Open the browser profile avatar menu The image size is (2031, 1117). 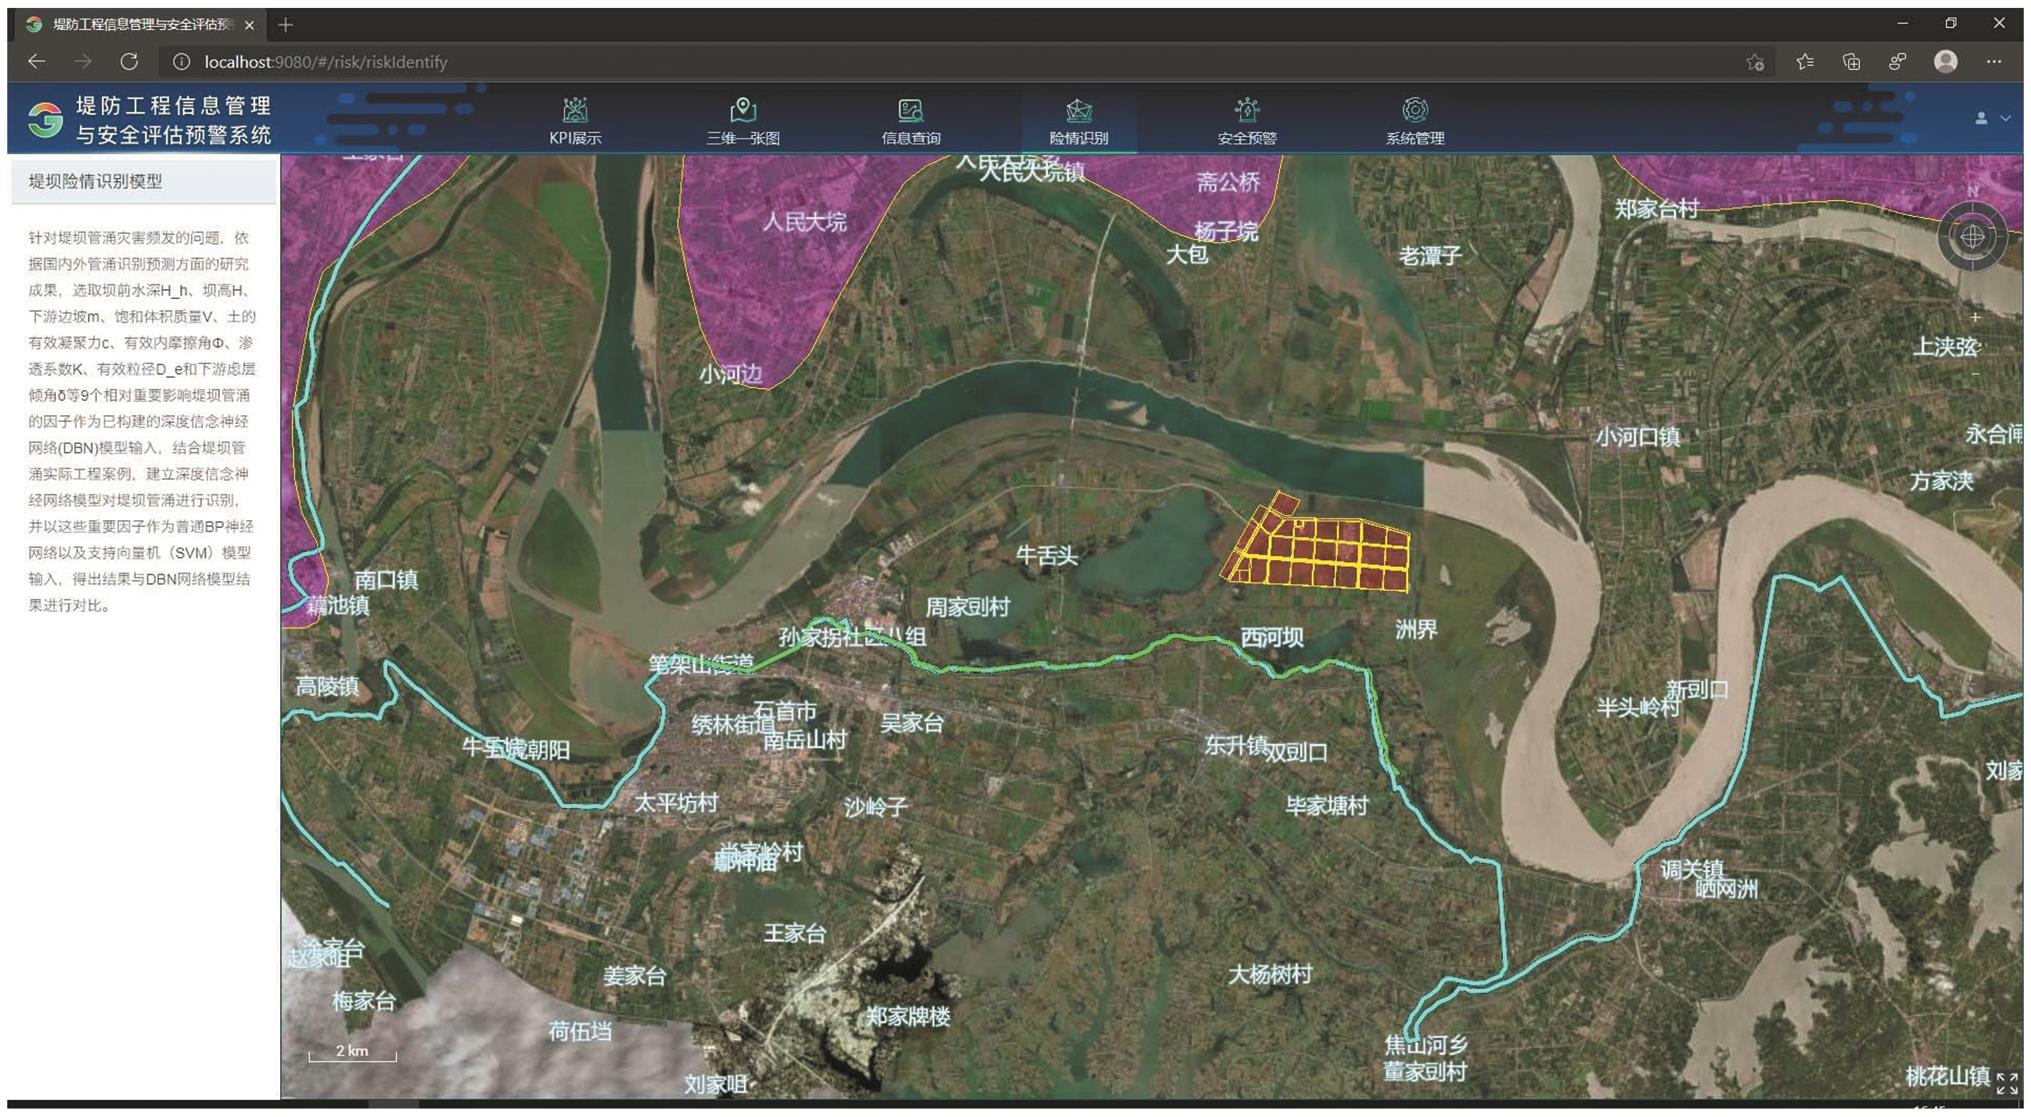tap(1945, 62)
